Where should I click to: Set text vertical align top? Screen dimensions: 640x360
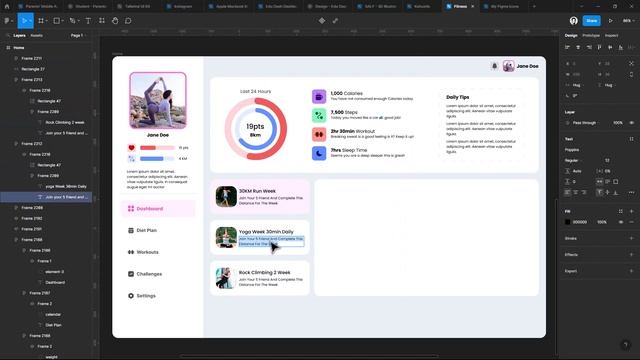tap(599, 192)
